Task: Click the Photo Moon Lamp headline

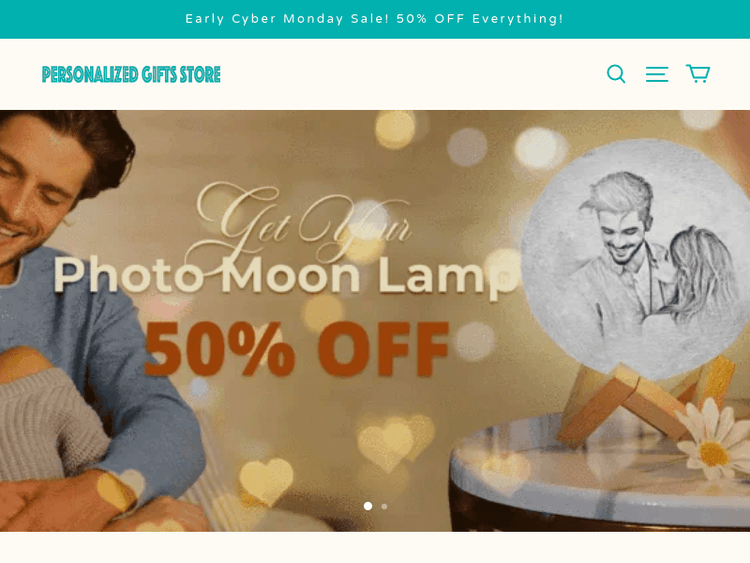Action: point(286,276)
